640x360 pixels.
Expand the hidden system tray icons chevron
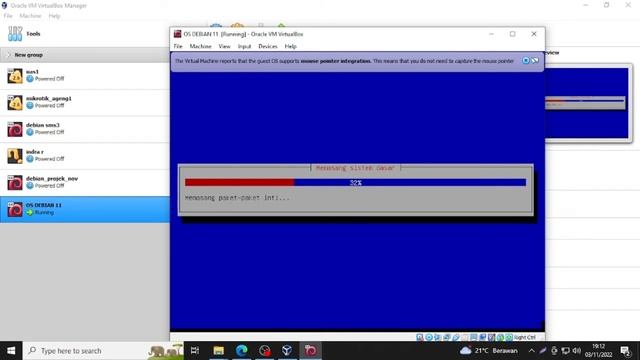531,351
